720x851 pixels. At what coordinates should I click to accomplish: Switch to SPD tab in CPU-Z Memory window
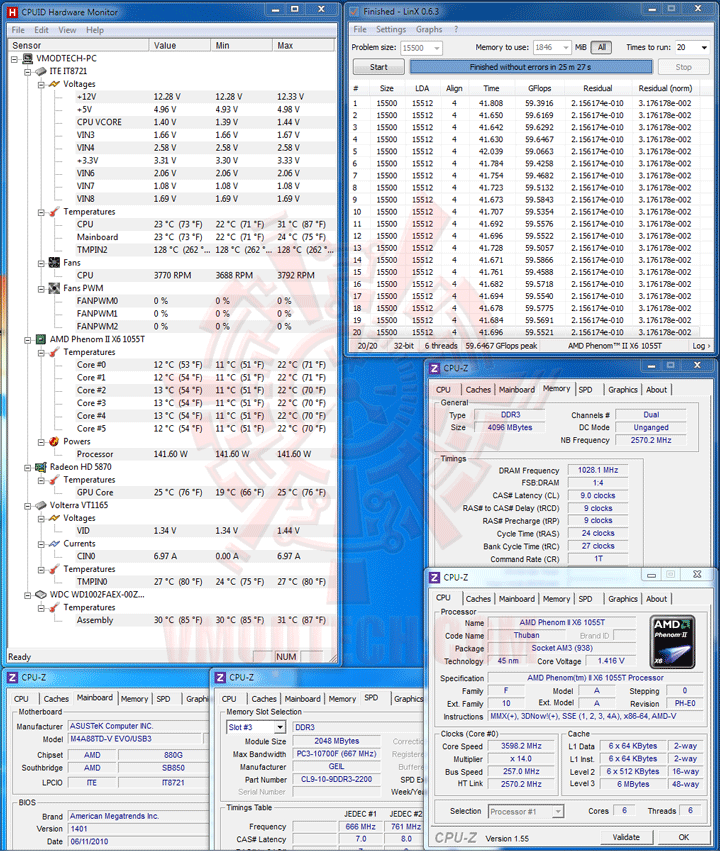585,390
